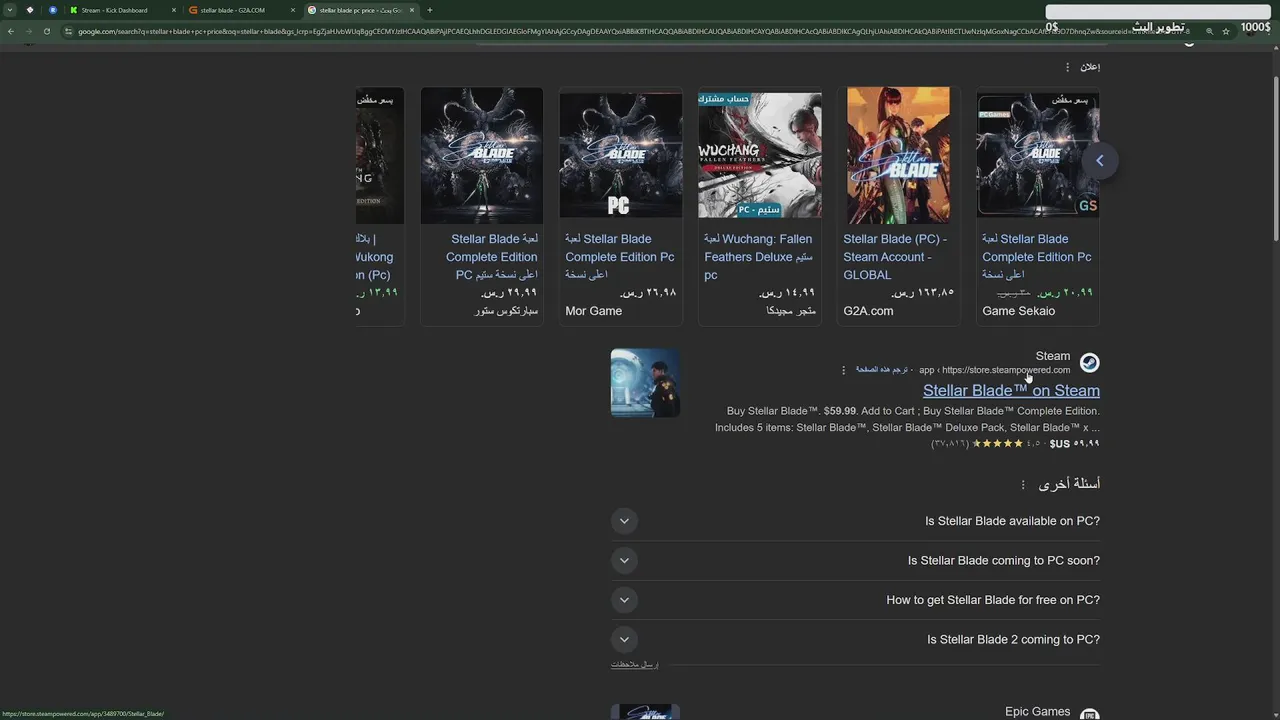1280x720 pixels.
Task: Close the G2A.COM tab
Action: point(293,10)
